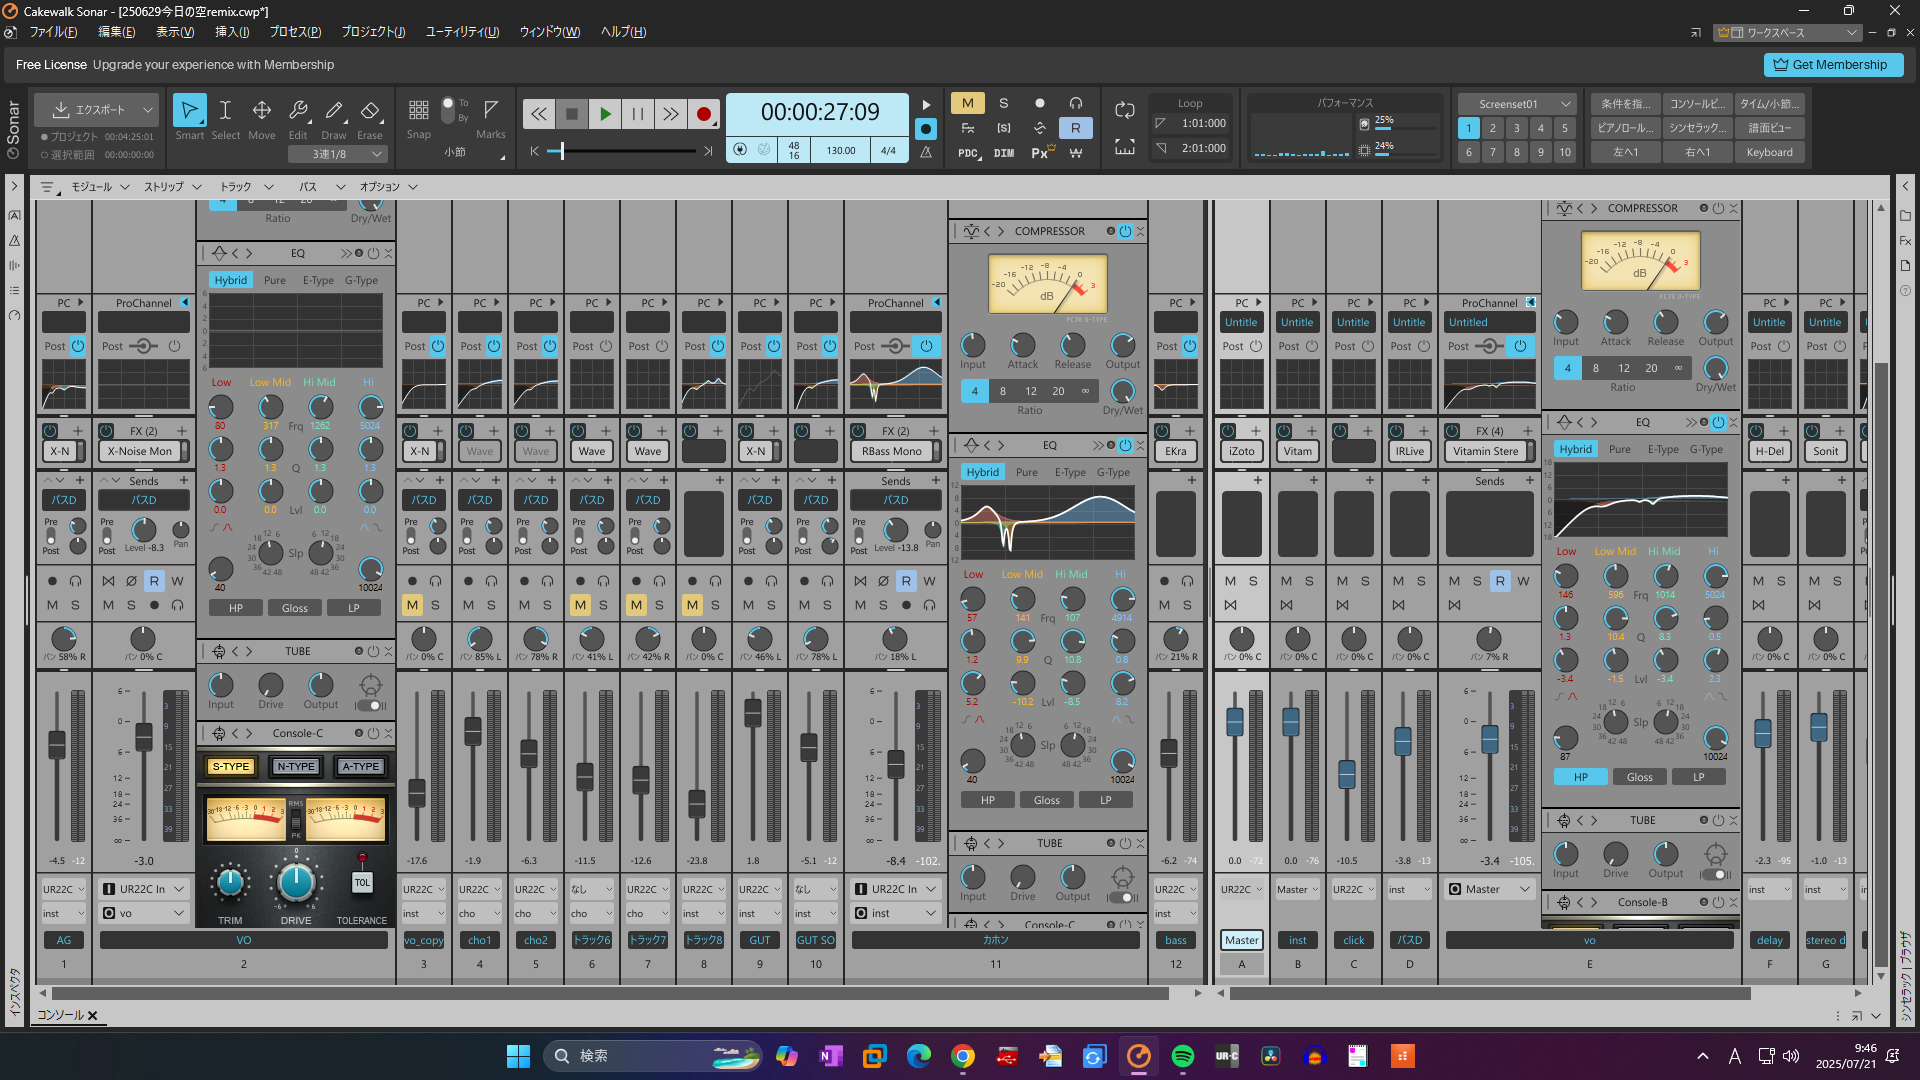
Task: Open the オプション dropdown in console
Action: (388, 187)
